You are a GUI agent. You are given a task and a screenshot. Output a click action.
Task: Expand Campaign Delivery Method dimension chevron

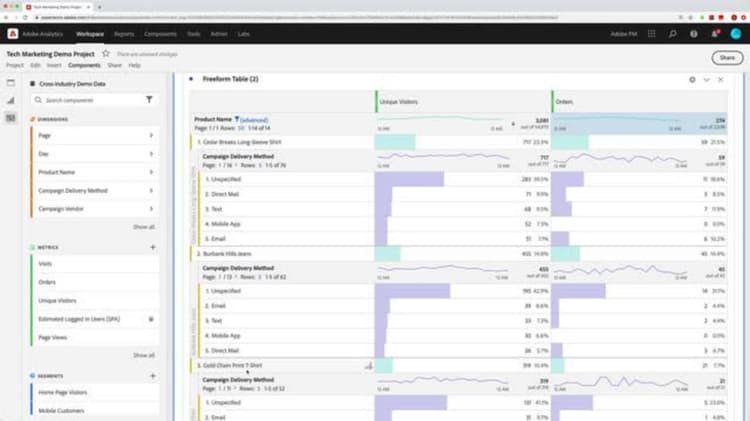(151, 190)
